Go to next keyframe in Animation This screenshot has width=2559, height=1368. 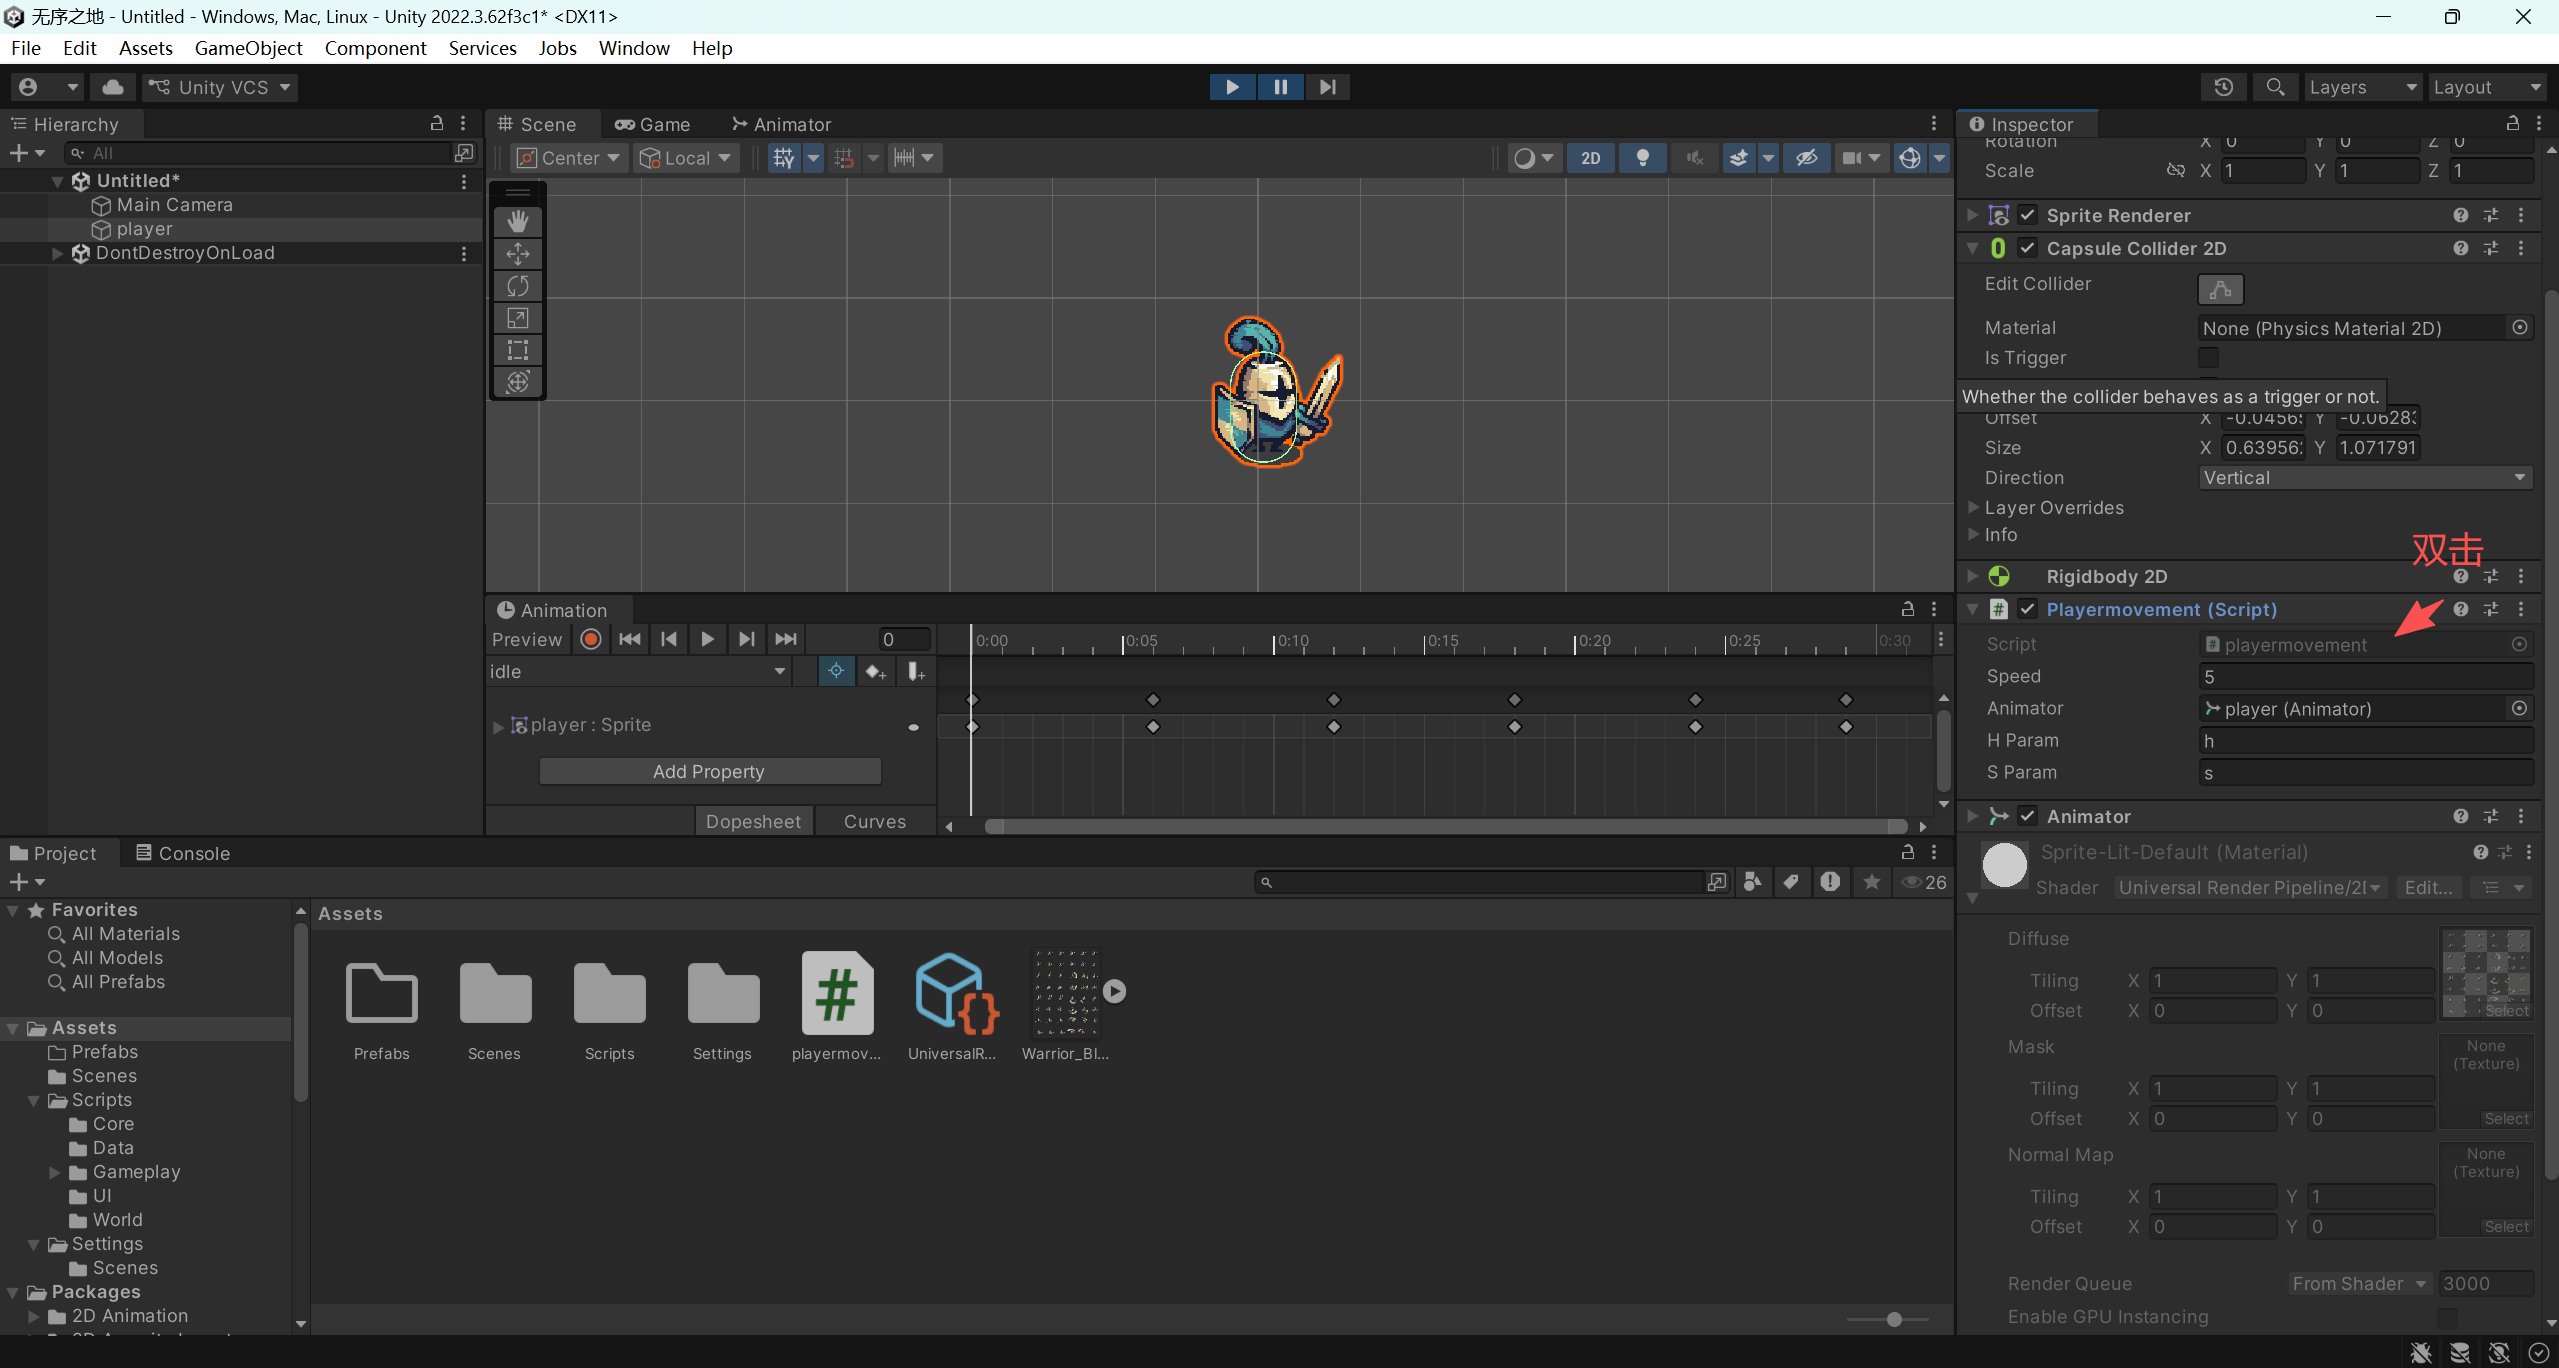pyautogui.click(x=746, y=640)
